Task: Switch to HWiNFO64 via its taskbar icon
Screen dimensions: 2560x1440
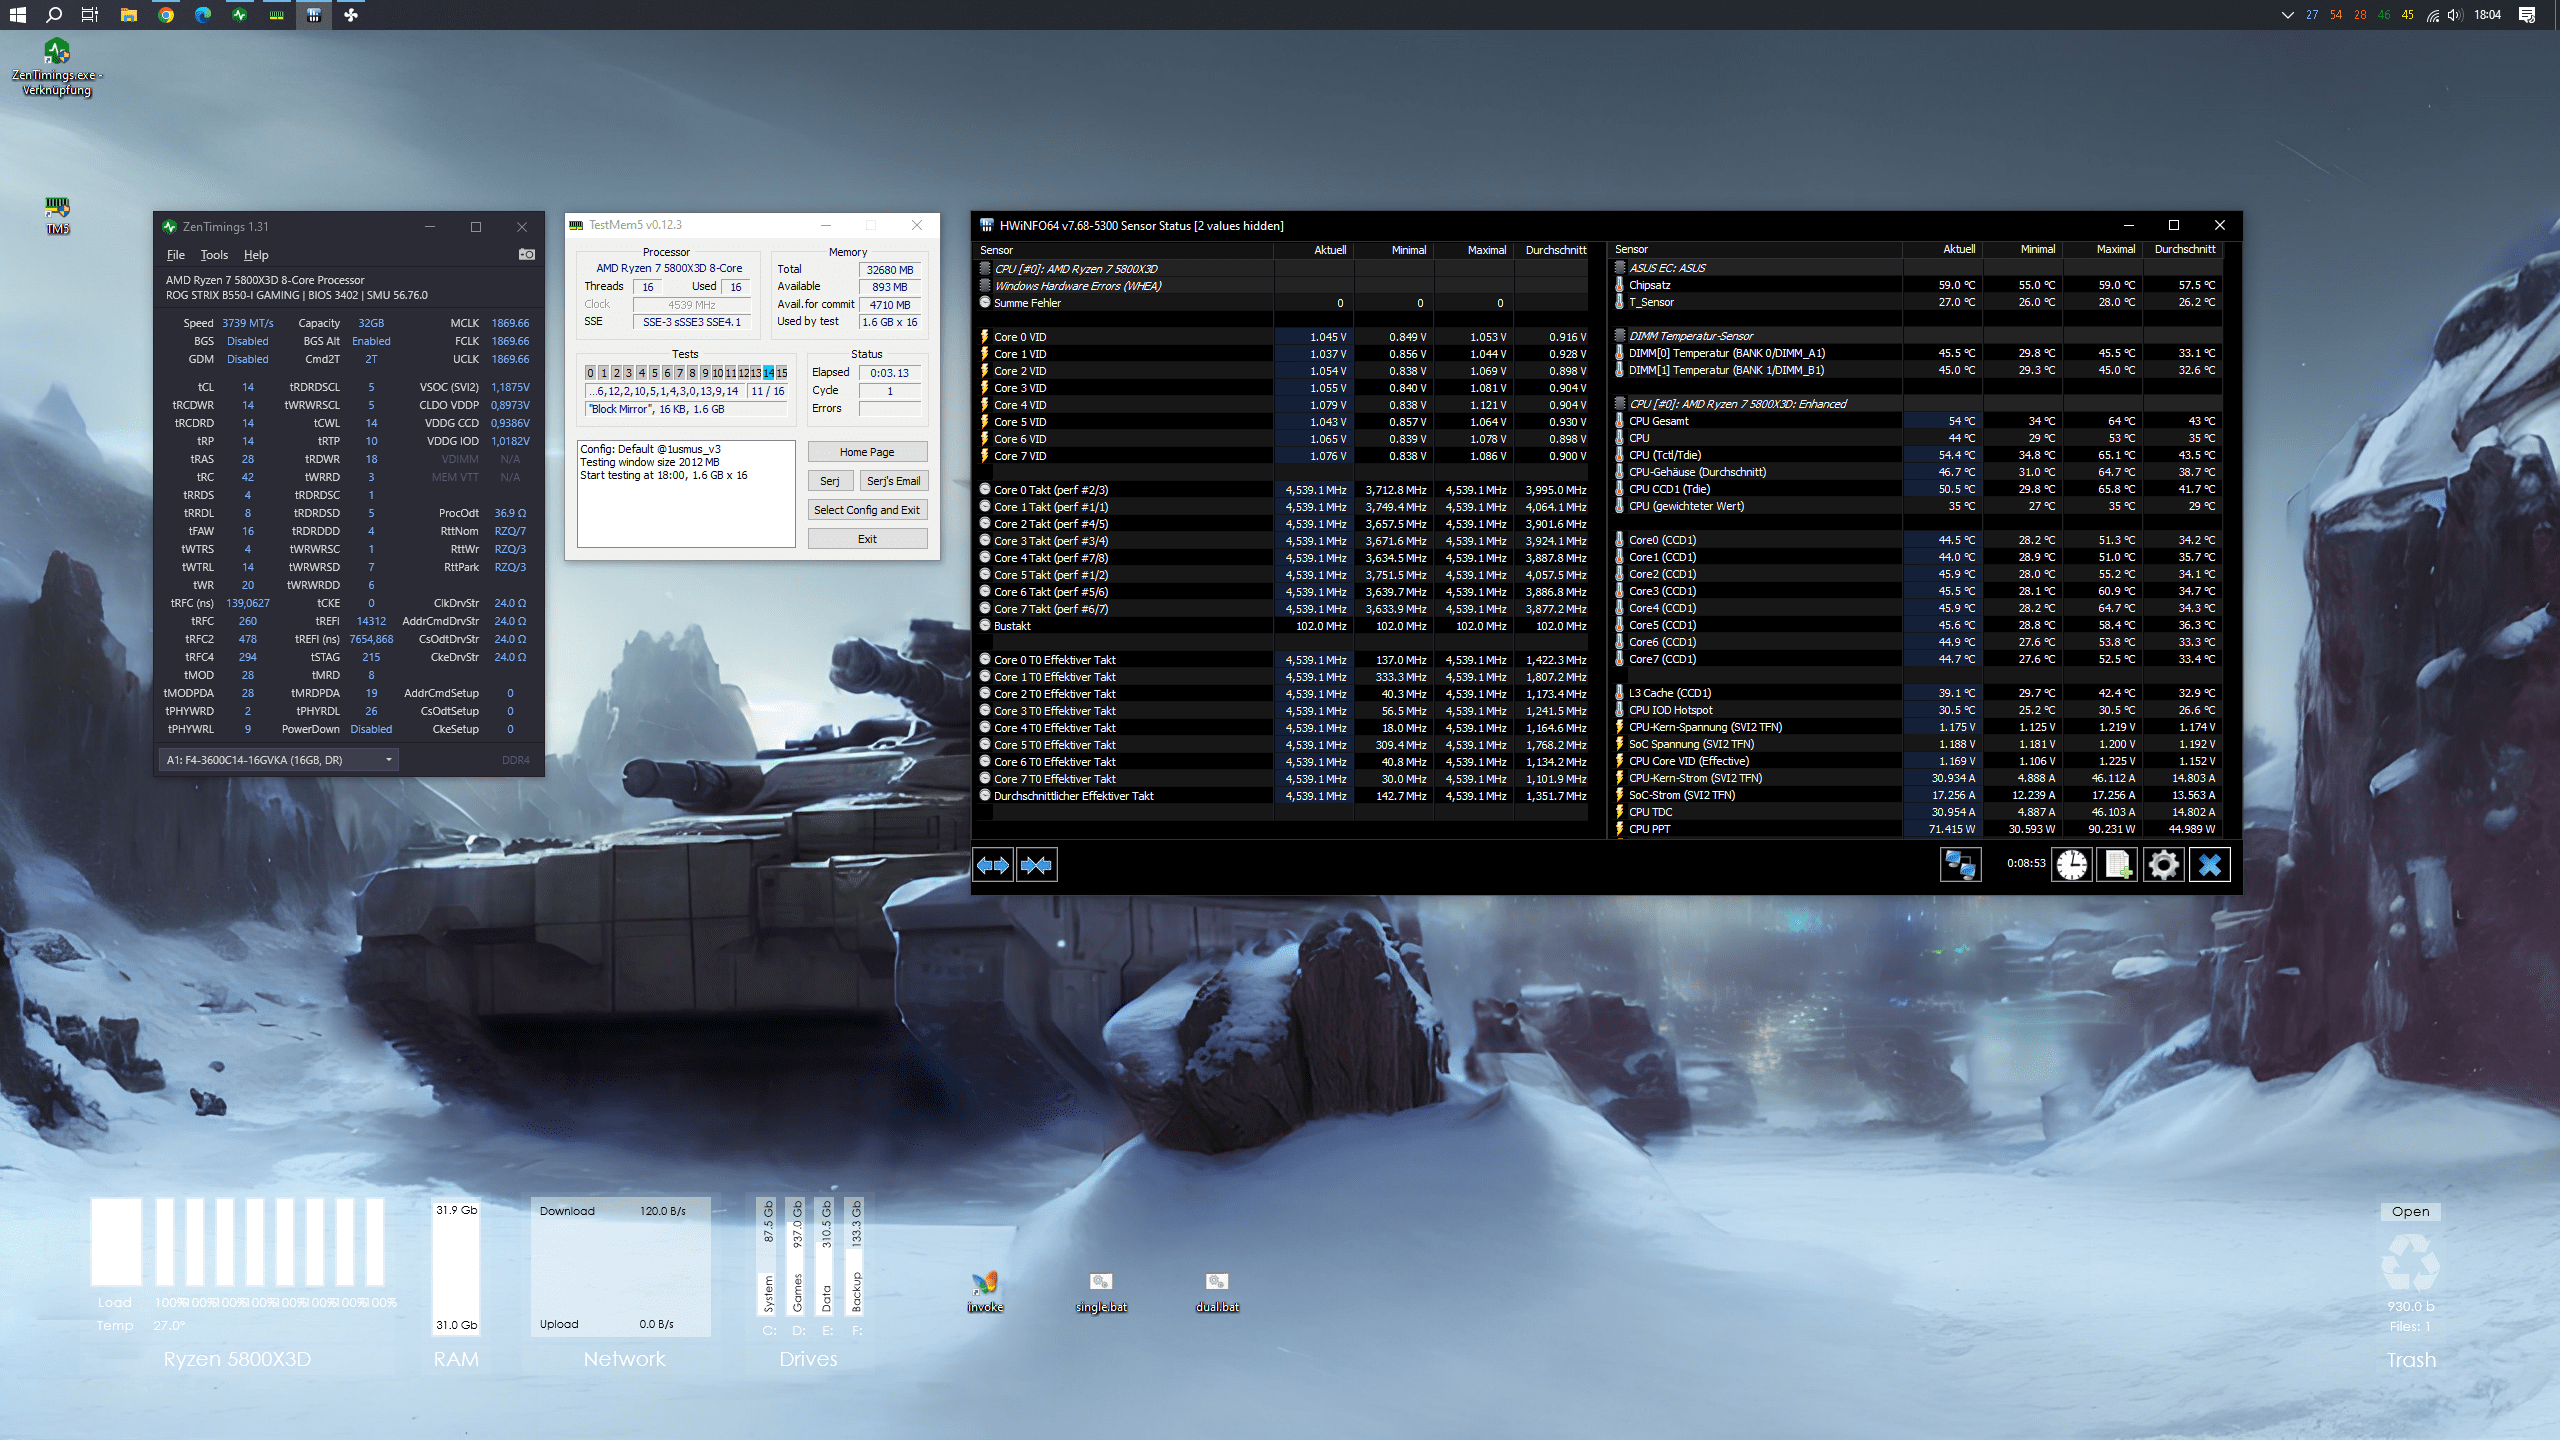Action: 314,15
